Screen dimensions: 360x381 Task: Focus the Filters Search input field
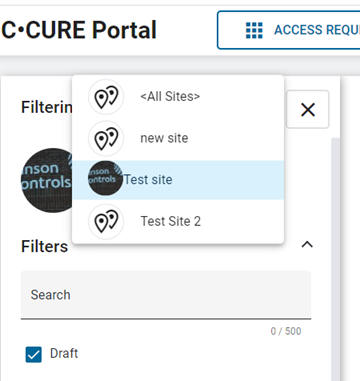click(166, 295)
